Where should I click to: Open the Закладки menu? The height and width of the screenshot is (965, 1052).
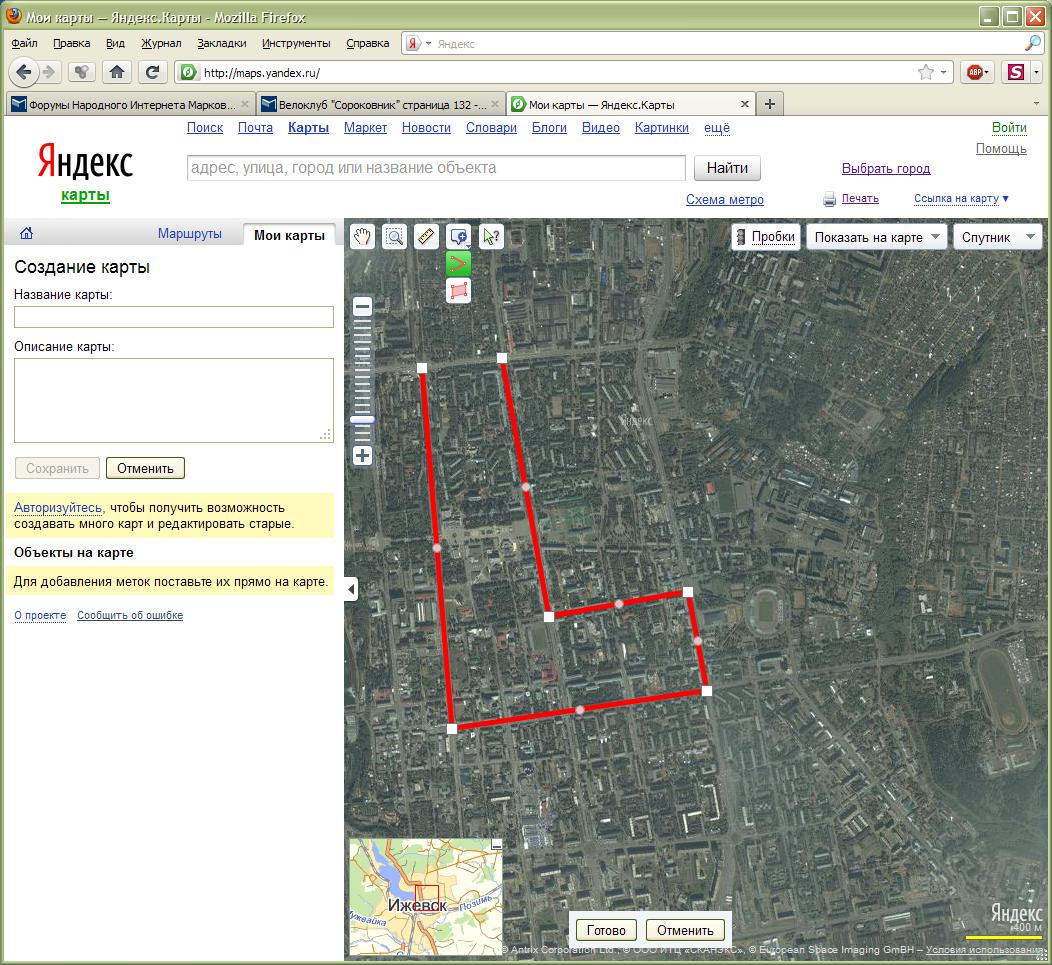coord(221,43)
